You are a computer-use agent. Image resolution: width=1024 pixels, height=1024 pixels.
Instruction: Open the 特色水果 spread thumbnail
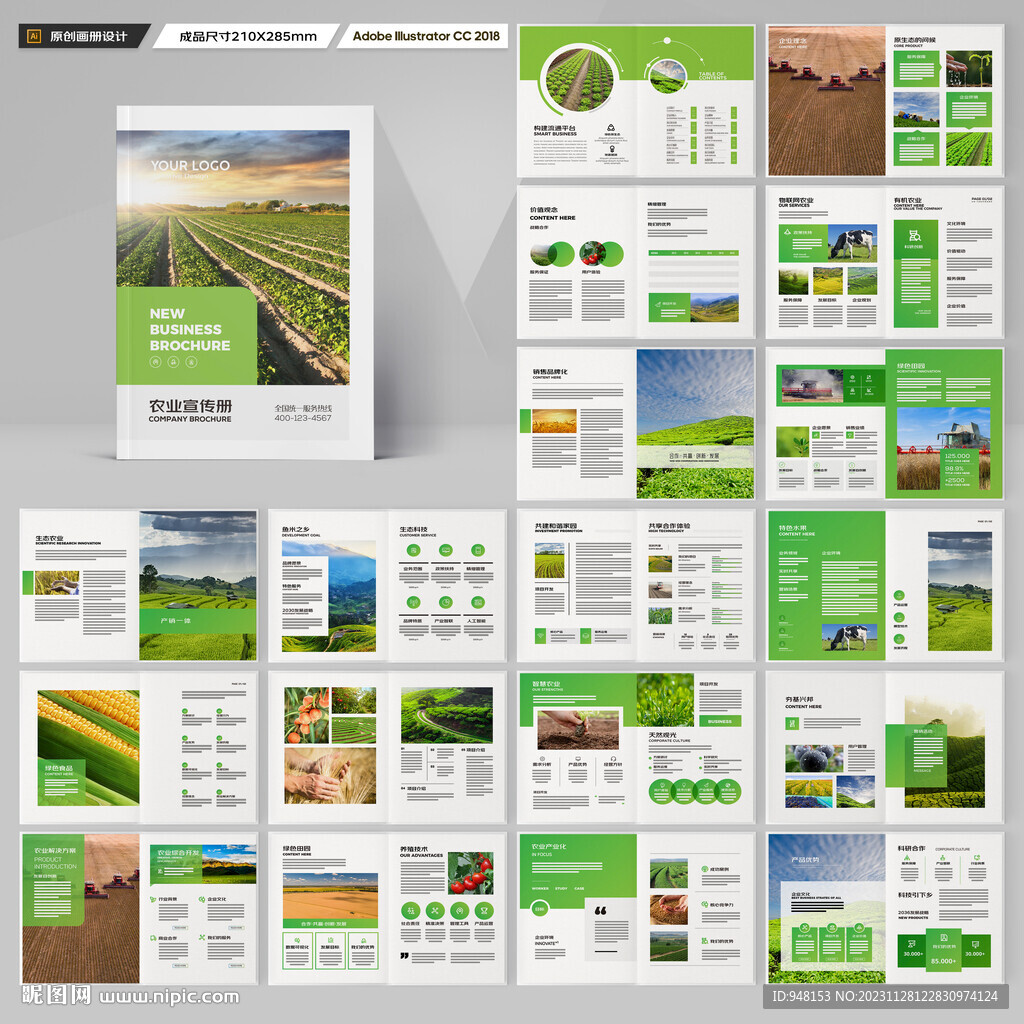[x=885, y=585]
